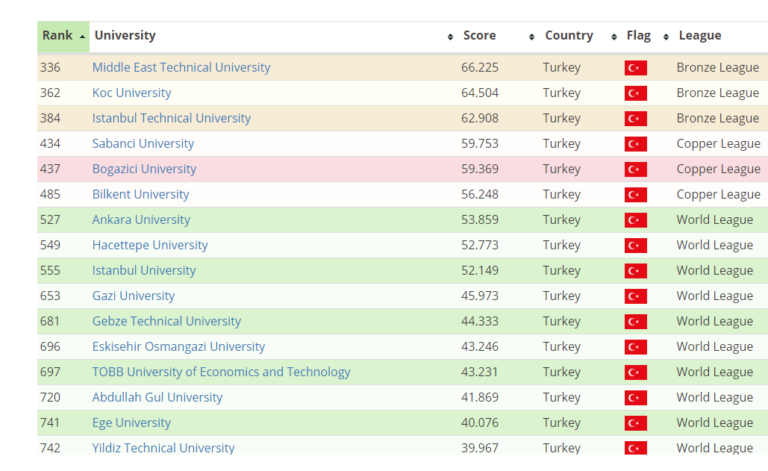Click Turkey flag in Middle East Technical row
Viewport: 768px width, 471px height.
[635, 68]
